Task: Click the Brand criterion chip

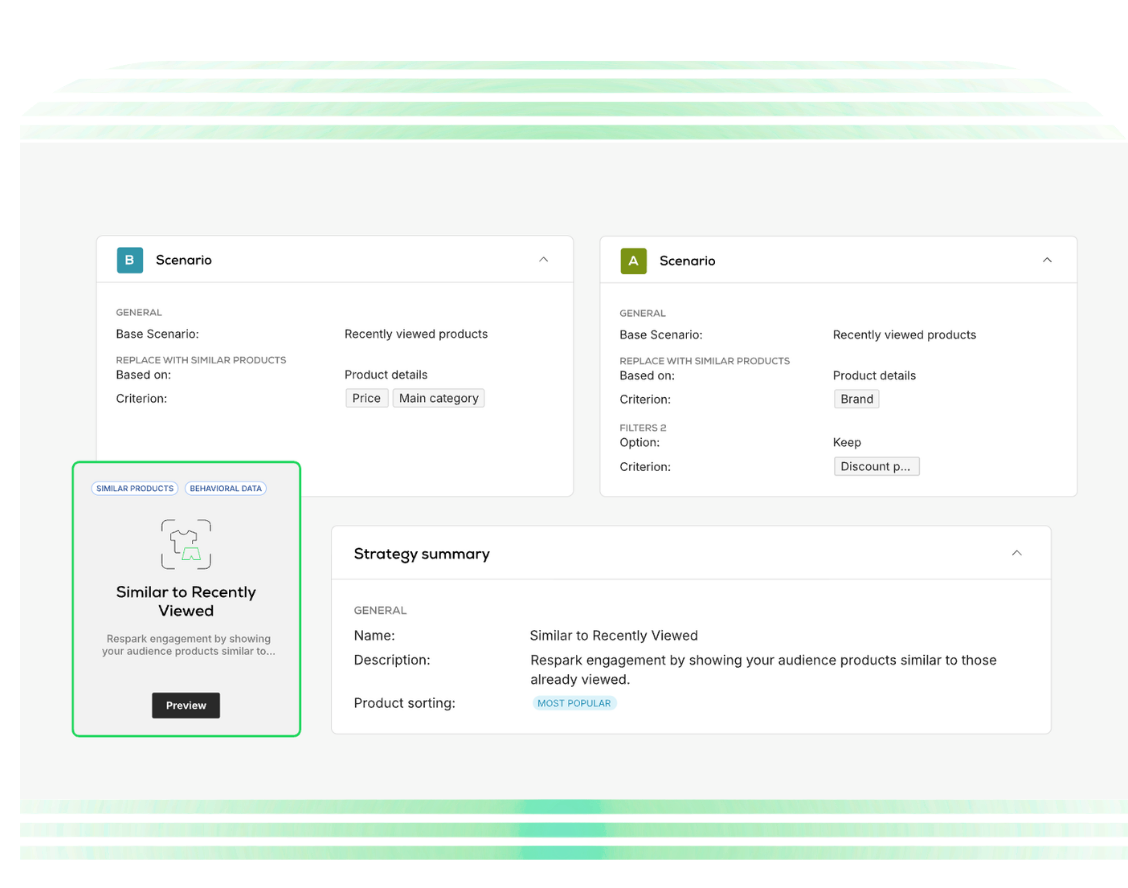Action: pyautogui.click(x=857, y=399)
